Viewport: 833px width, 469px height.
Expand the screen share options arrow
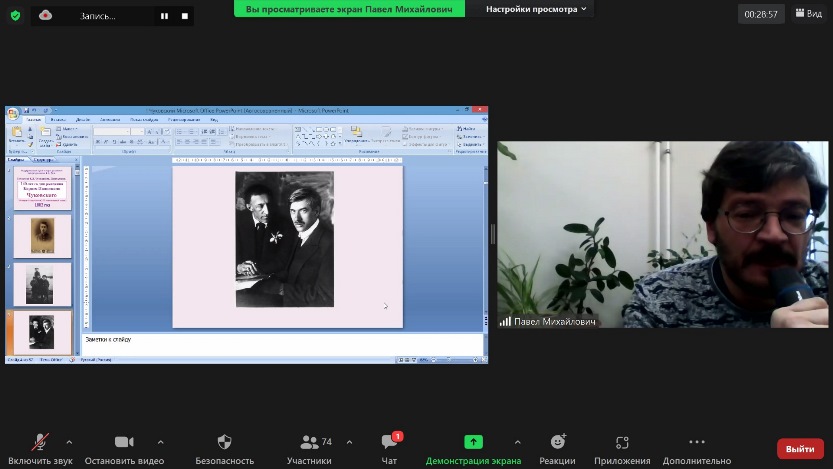pyautogui.click(x=517, y=442)
